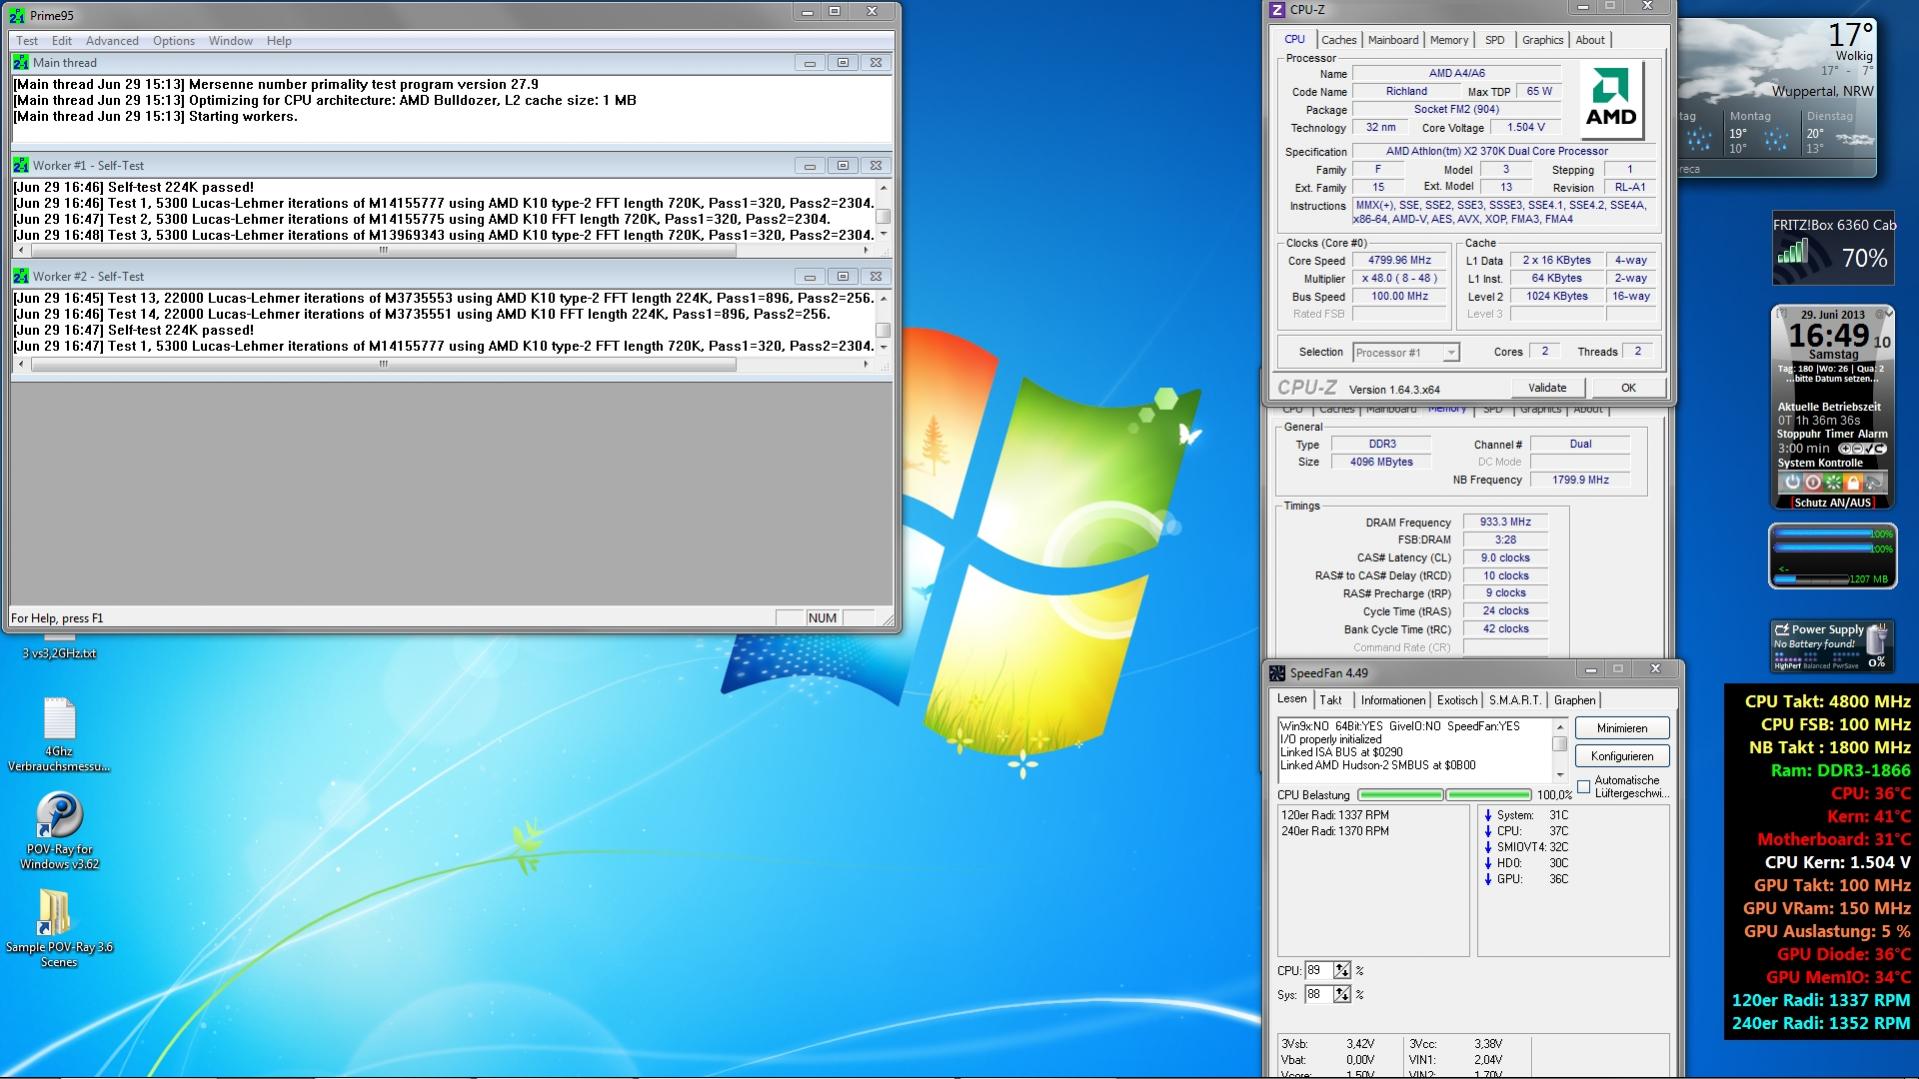
Task: Switch to the Caches tab in CPU-Z
Action: coord(1339,40)
